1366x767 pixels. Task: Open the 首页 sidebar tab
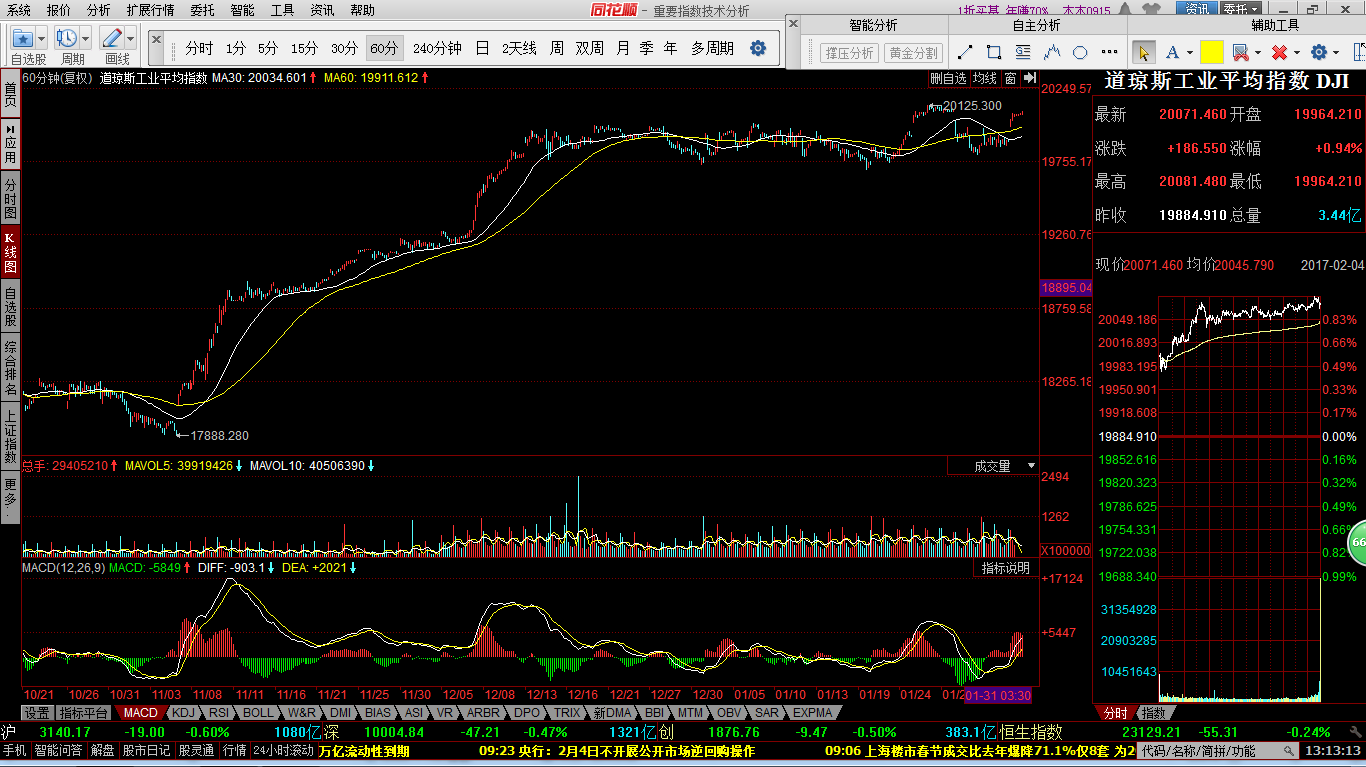click(10, 95)
